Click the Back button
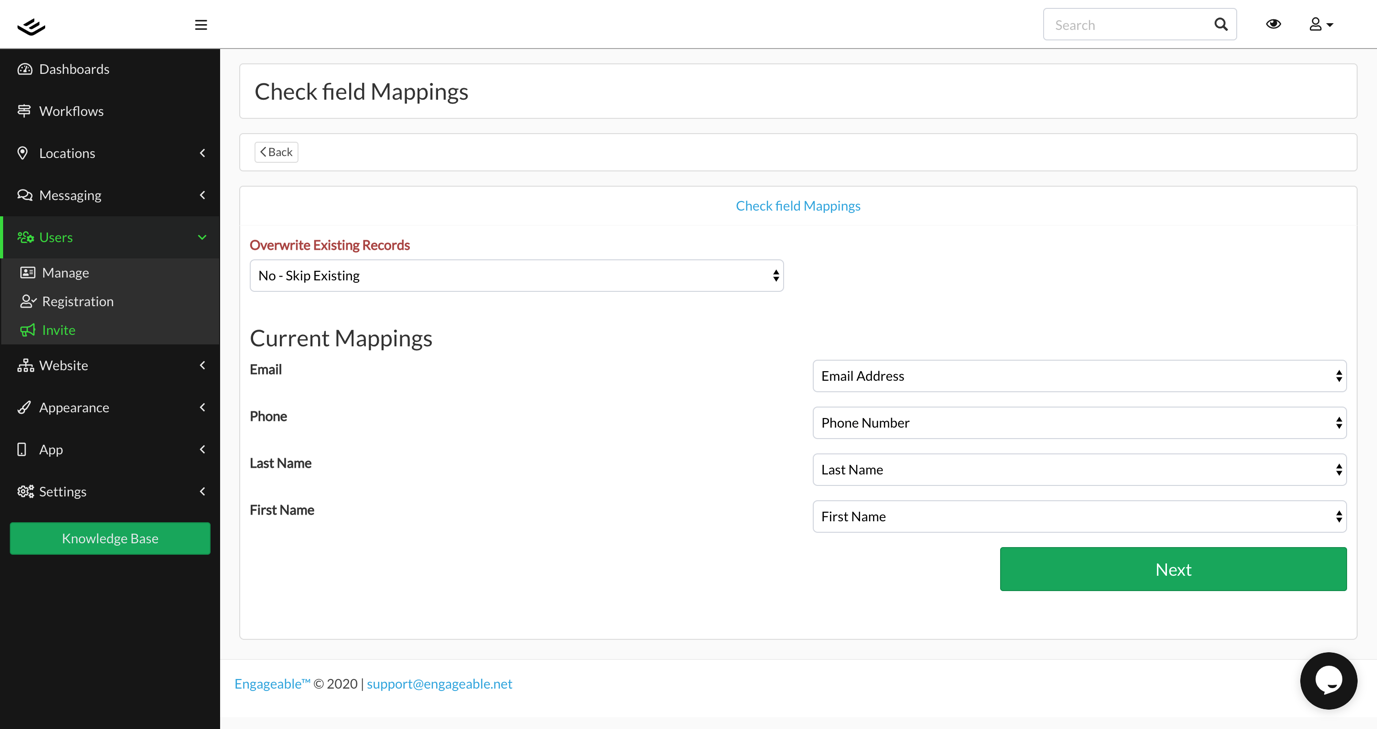The image size is (1377, 729). (x=276, y=152)
